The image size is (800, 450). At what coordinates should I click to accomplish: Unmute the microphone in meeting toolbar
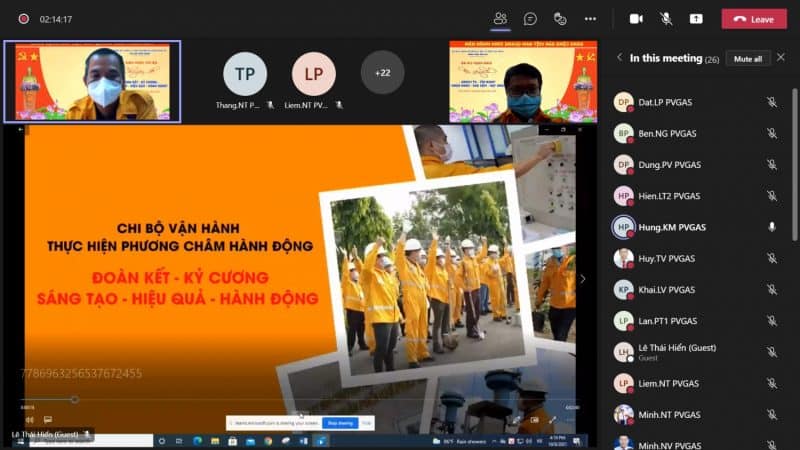tap(666, 19)
